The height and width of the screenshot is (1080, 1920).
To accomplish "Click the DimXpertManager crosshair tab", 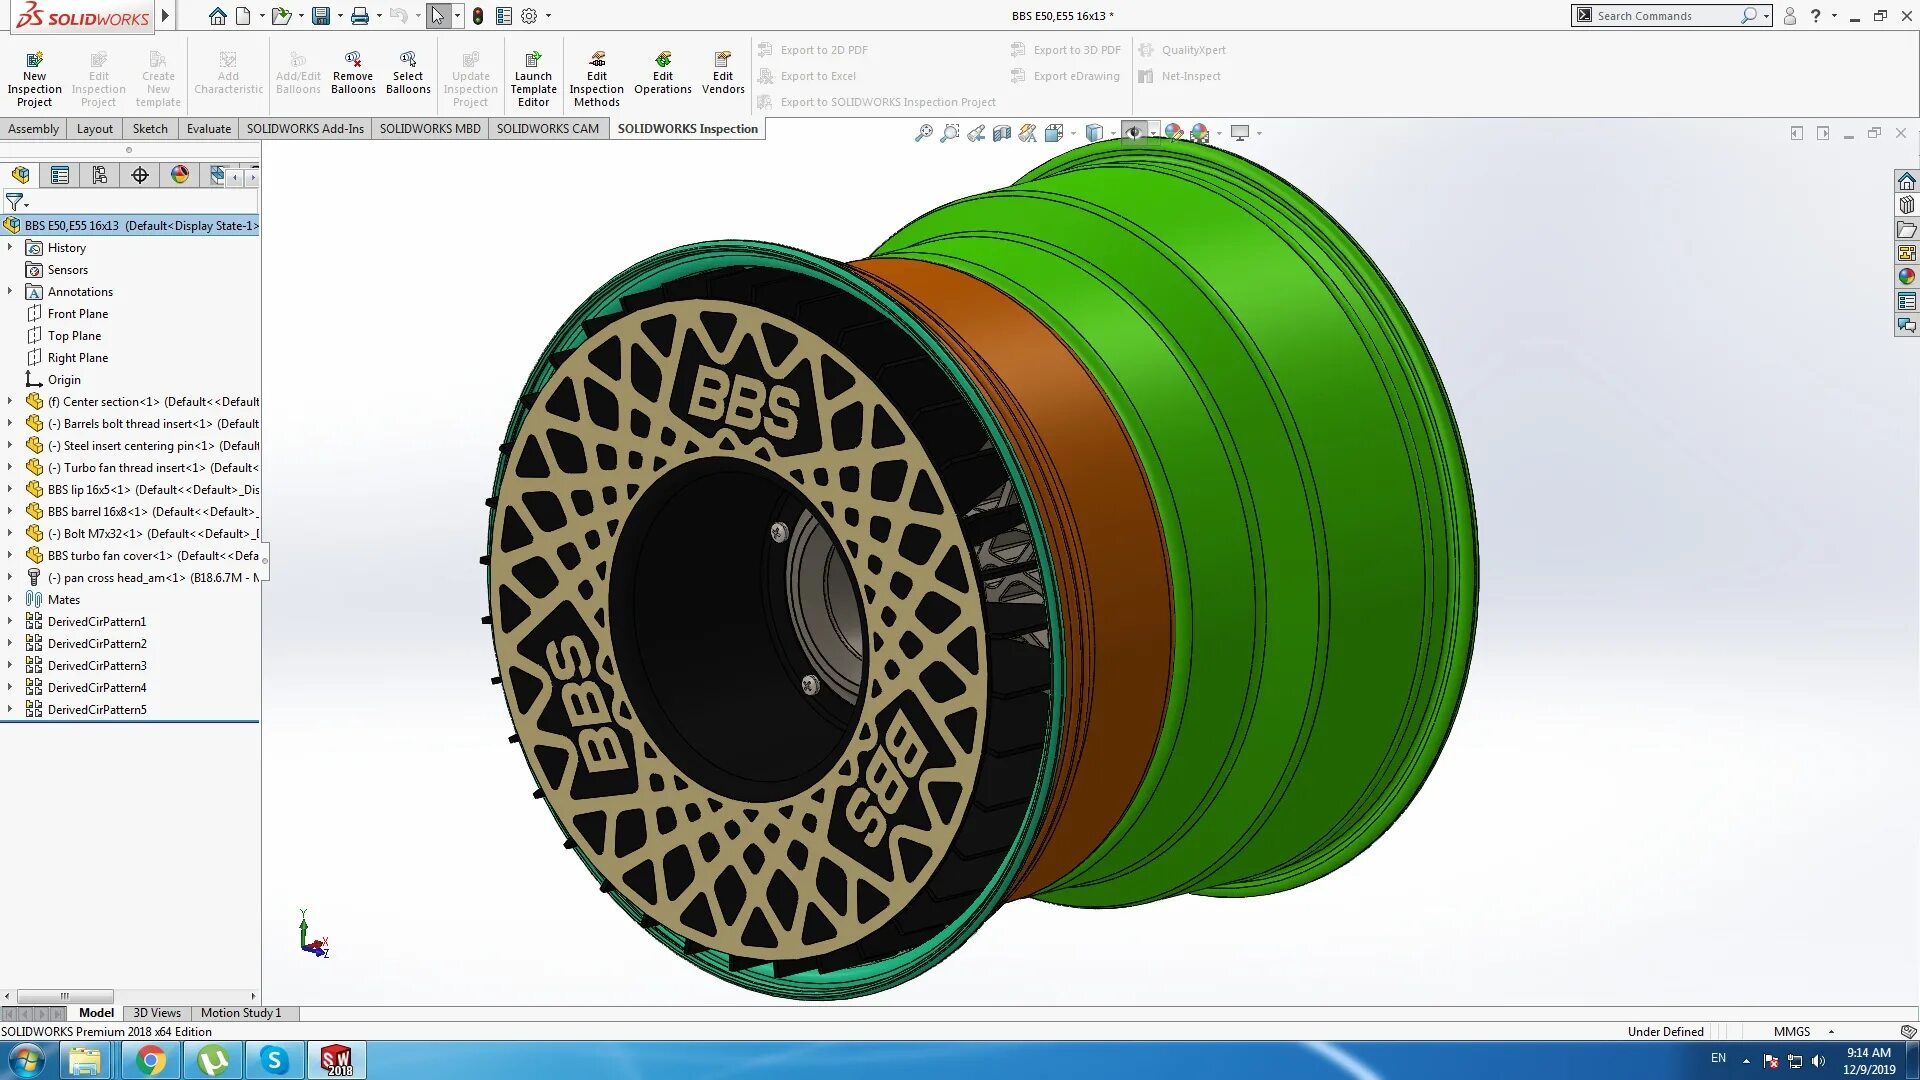I will pyautogui.click(x=140, y=175).
